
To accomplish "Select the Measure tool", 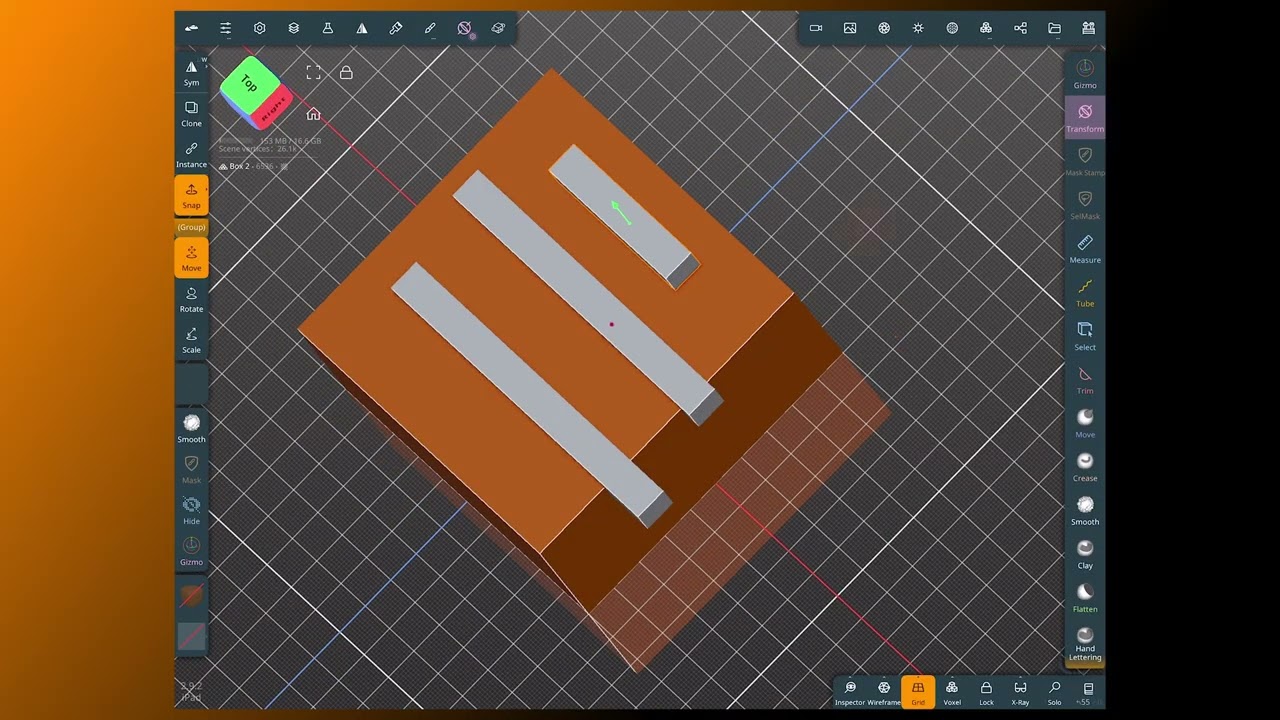I will pos(1085,248).
